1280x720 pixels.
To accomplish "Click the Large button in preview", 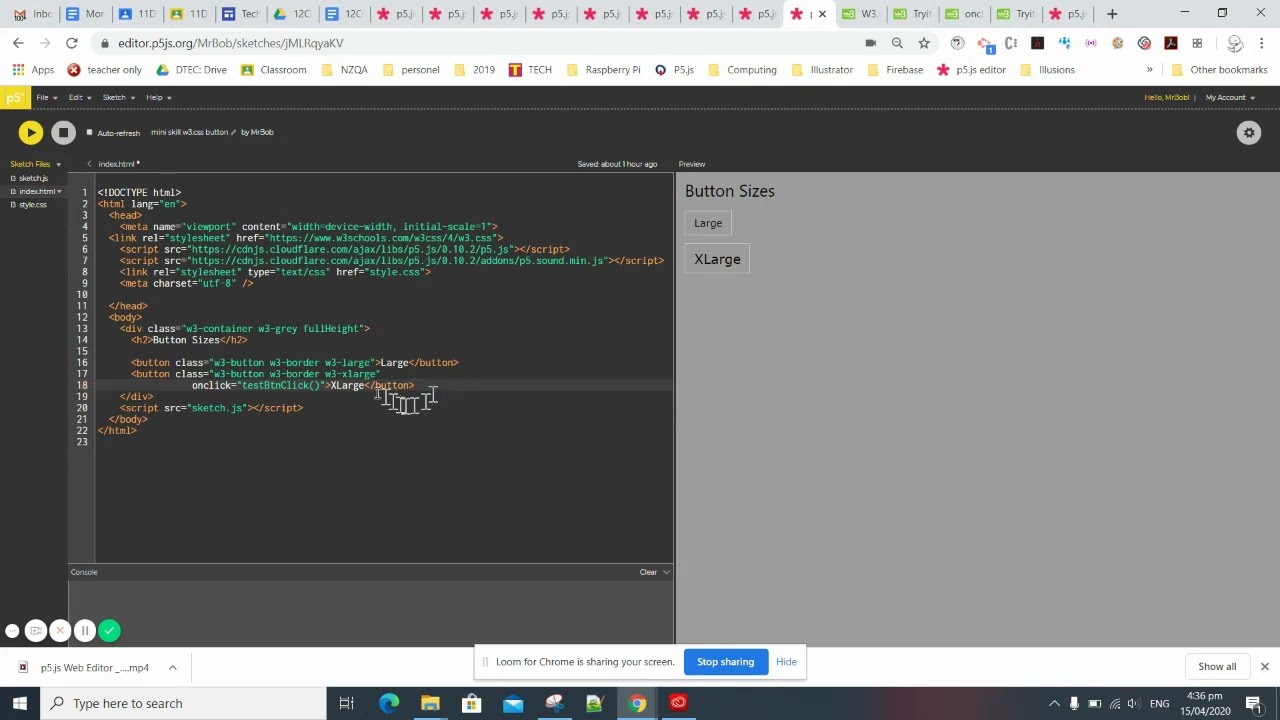I will 708,223.
